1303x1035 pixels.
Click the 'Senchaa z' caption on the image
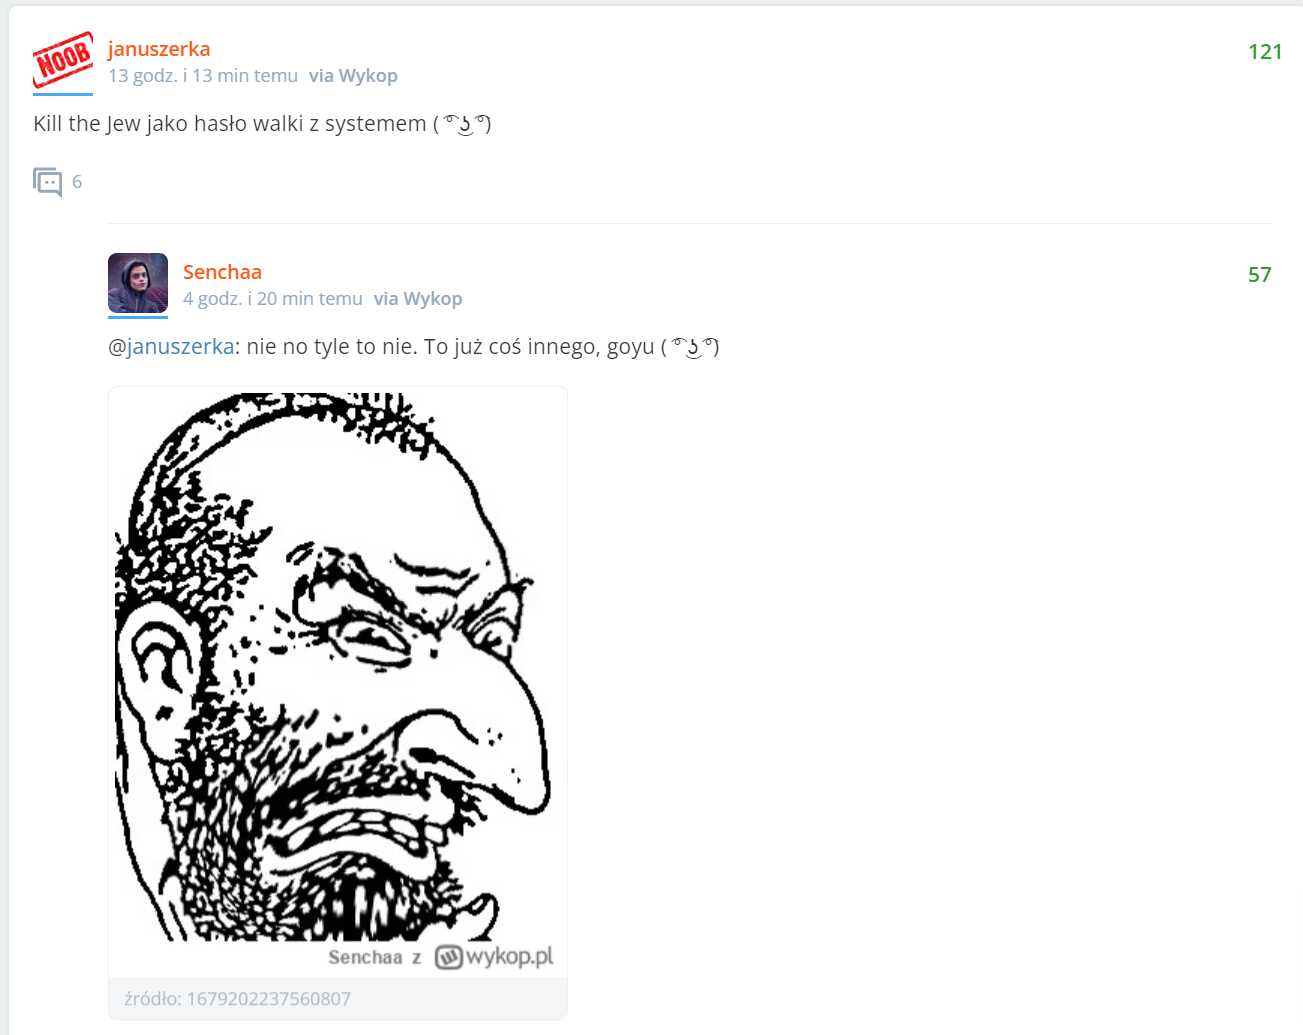tap(375, 957)
